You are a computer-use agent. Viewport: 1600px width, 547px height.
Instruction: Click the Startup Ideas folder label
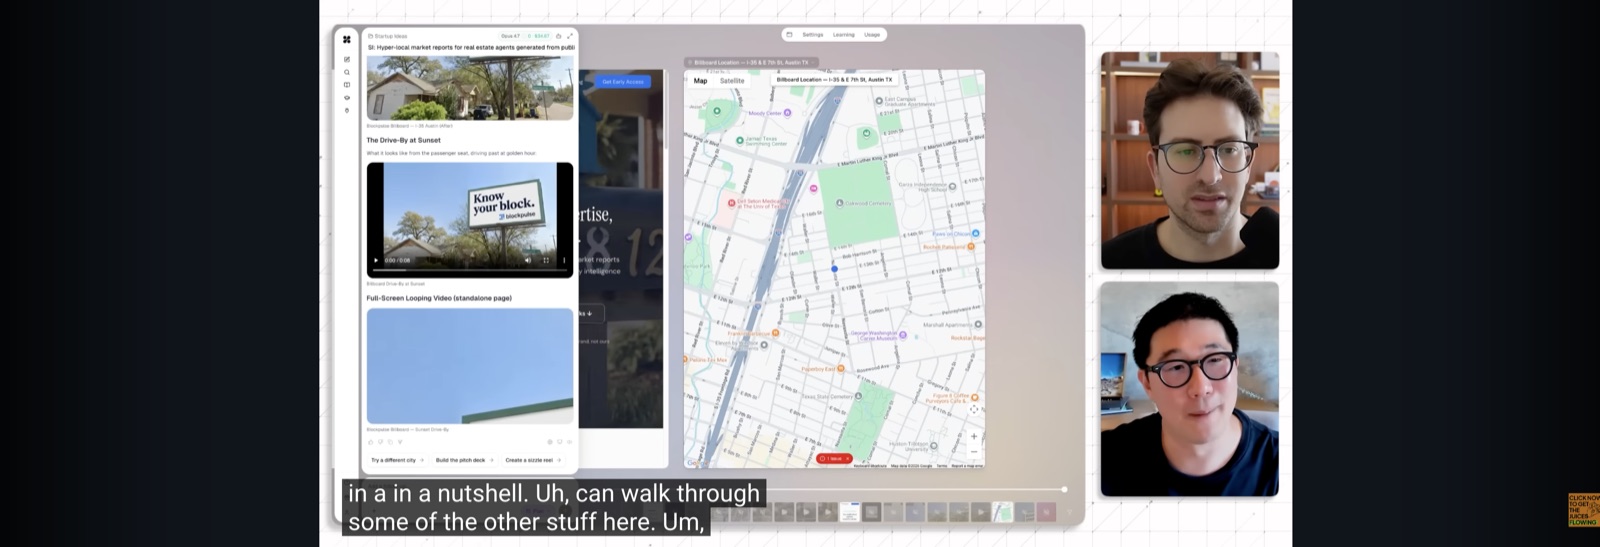(x=388, y=36)
